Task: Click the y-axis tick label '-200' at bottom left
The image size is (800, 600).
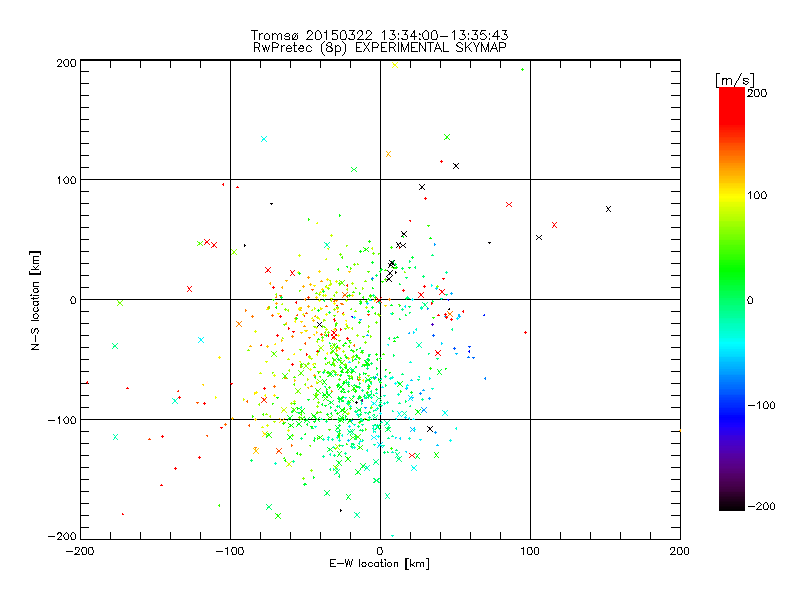Action: point(62,536)
